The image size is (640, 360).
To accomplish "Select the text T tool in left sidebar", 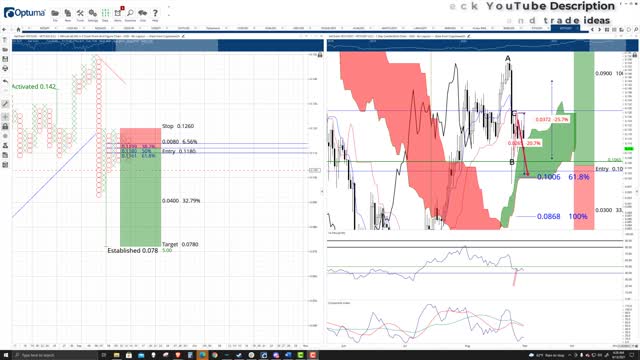I will [x=5, y=40].
